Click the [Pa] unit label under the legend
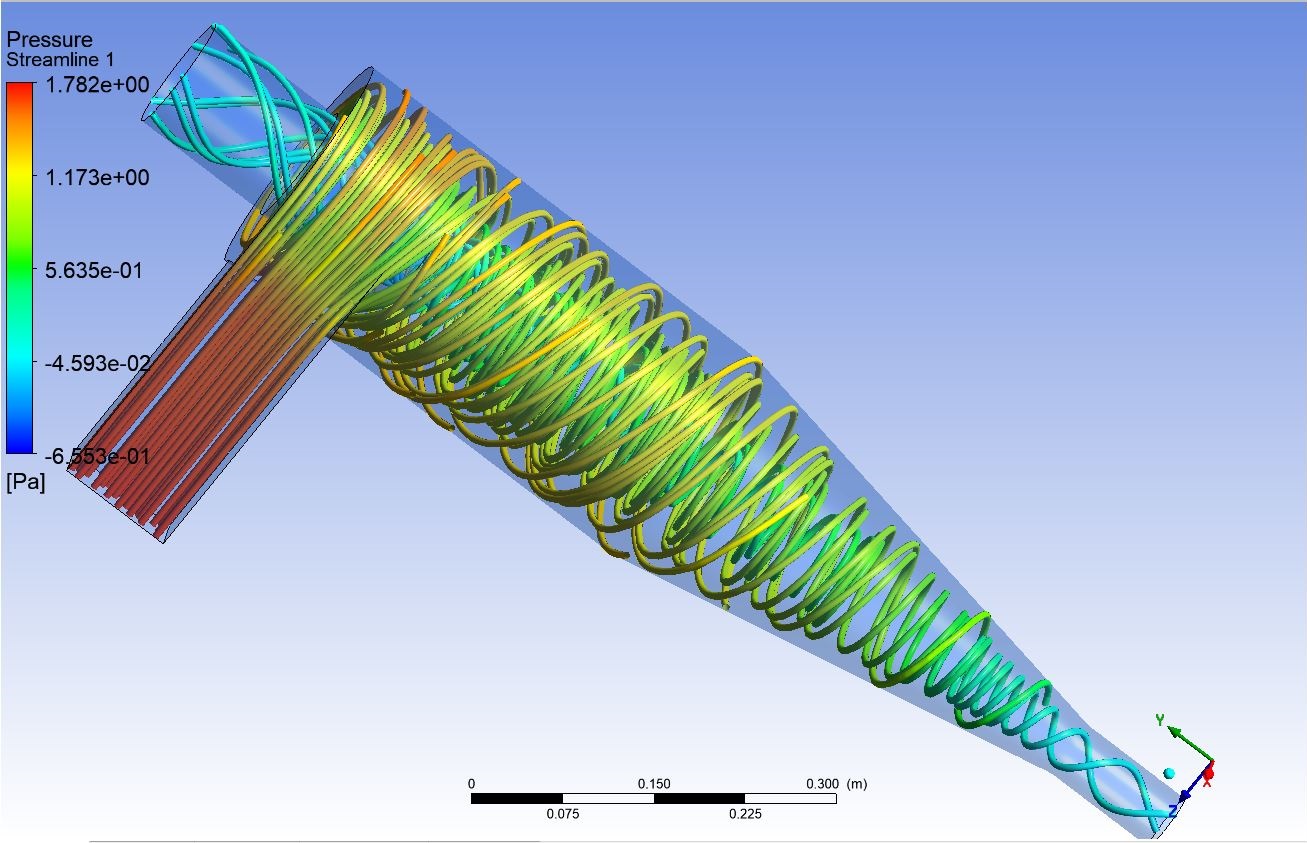This screenshot has height=843, width=1307. coord(25,482)
